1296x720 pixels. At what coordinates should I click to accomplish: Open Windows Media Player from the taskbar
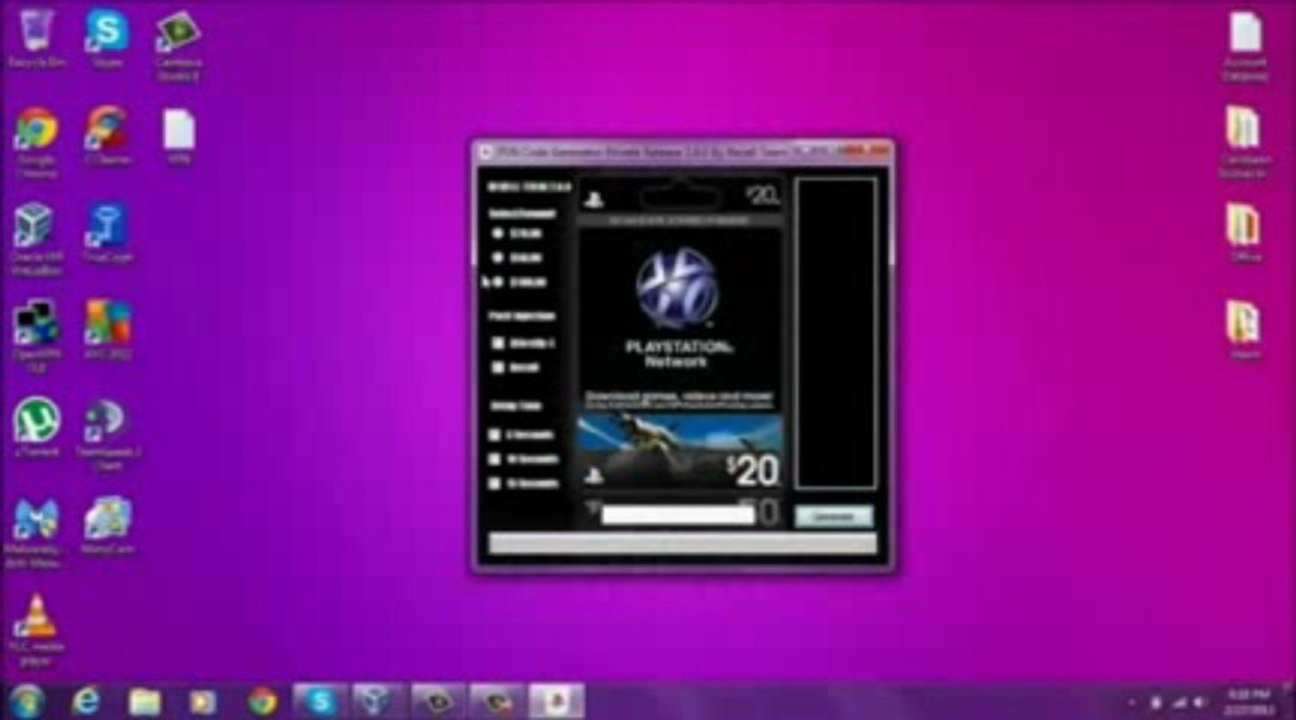coord(203,701)
